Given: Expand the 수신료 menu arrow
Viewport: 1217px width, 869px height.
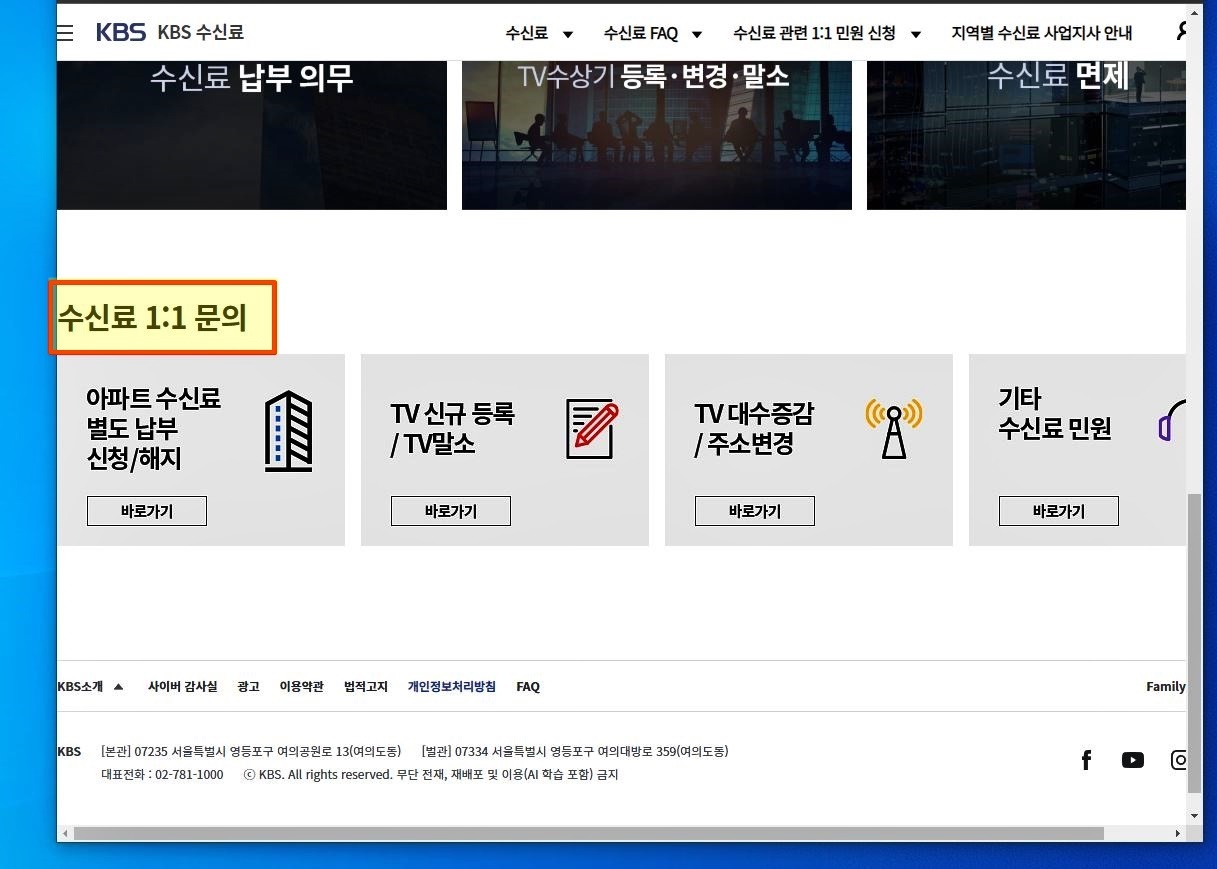Looking at the screenshot, I should coord(568,34).
